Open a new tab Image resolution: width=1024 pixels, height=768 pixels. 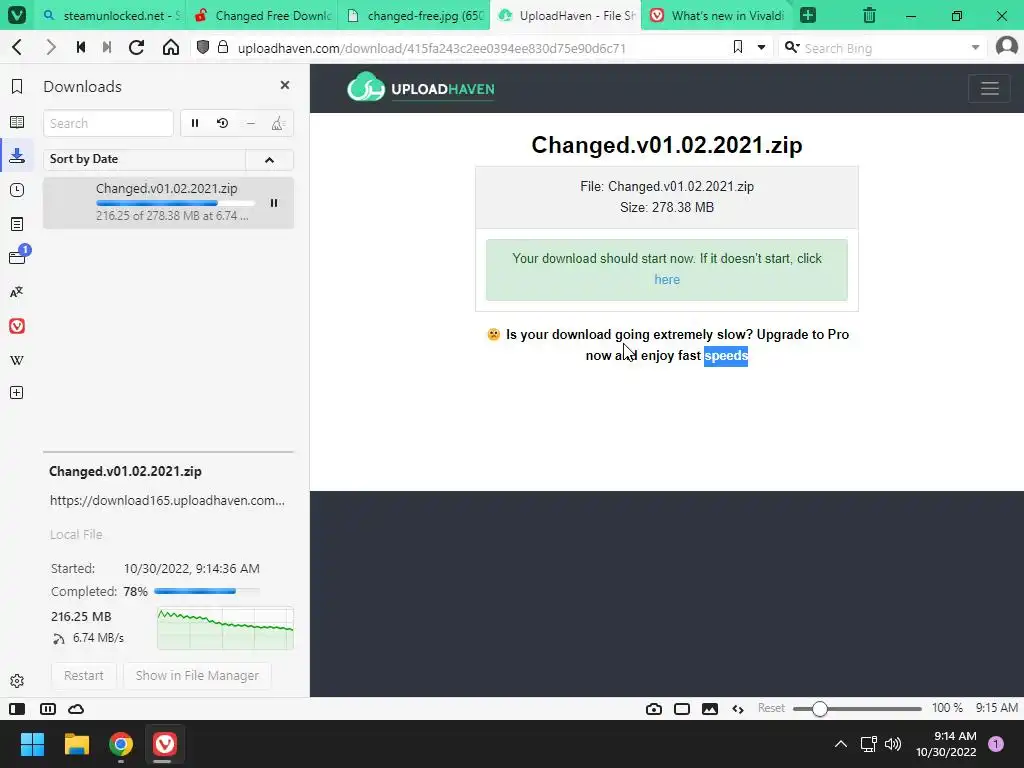808,15
